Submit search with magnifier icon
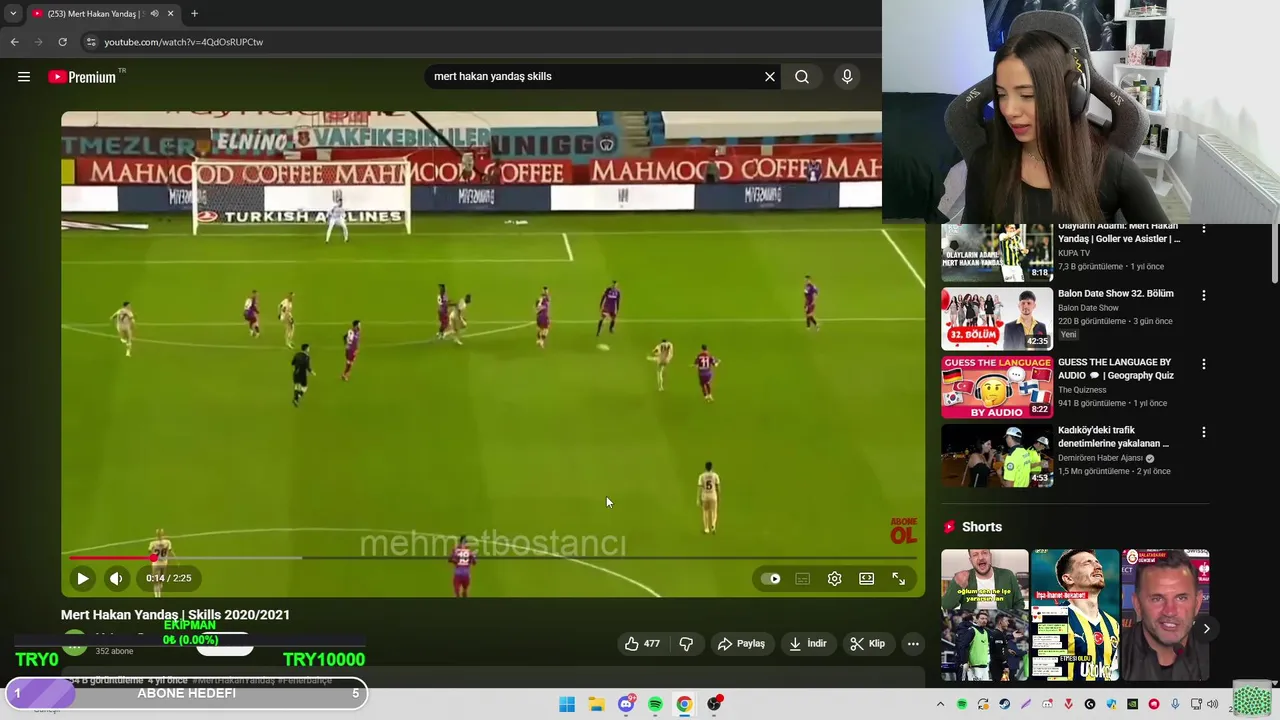 click(x=802, y=77)
